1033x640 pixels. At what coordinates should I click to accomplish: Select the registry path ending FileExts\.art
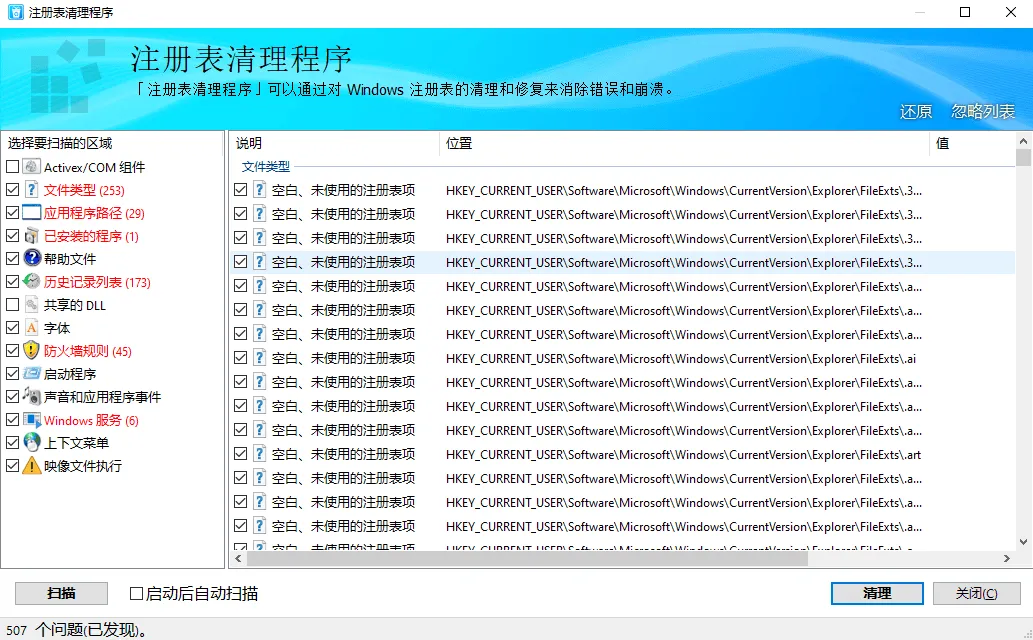click(683, 455)
